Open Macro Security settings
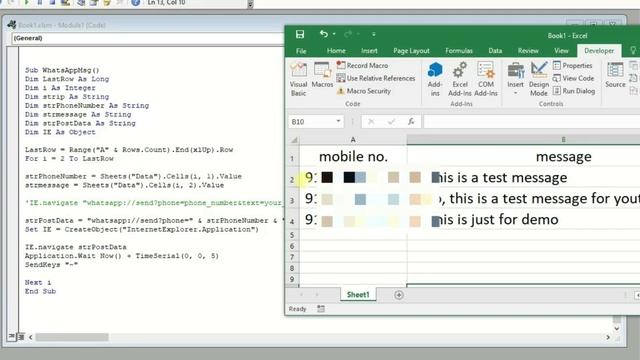This screenshot has width=640, height=360. pos(364,91)
